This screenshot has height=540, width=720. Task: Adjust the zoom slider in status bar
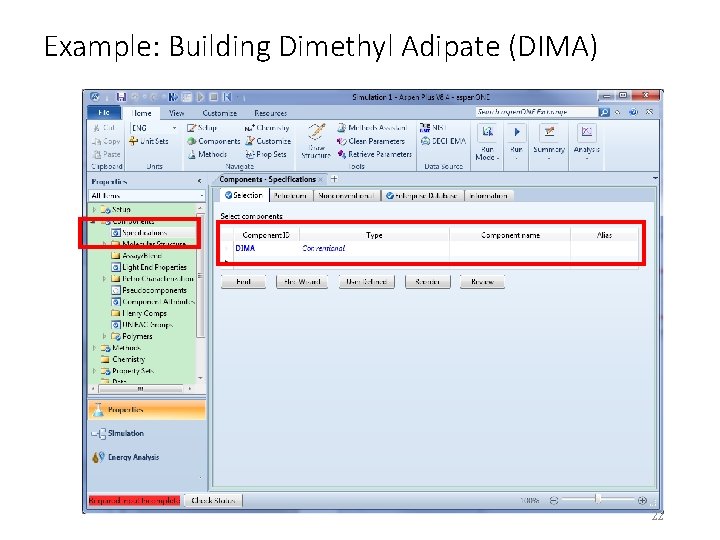point(597,500)
